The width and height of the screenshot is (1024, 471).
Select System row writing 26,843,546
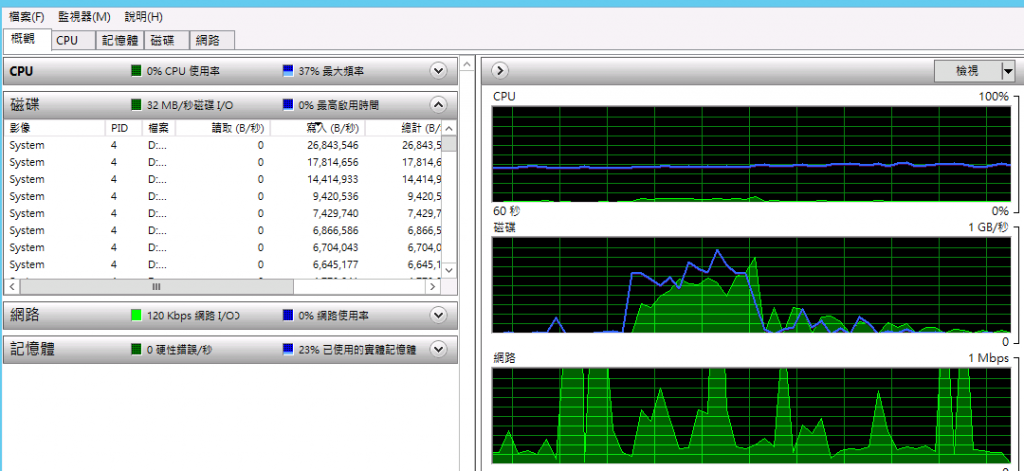(x=224, y=145)
